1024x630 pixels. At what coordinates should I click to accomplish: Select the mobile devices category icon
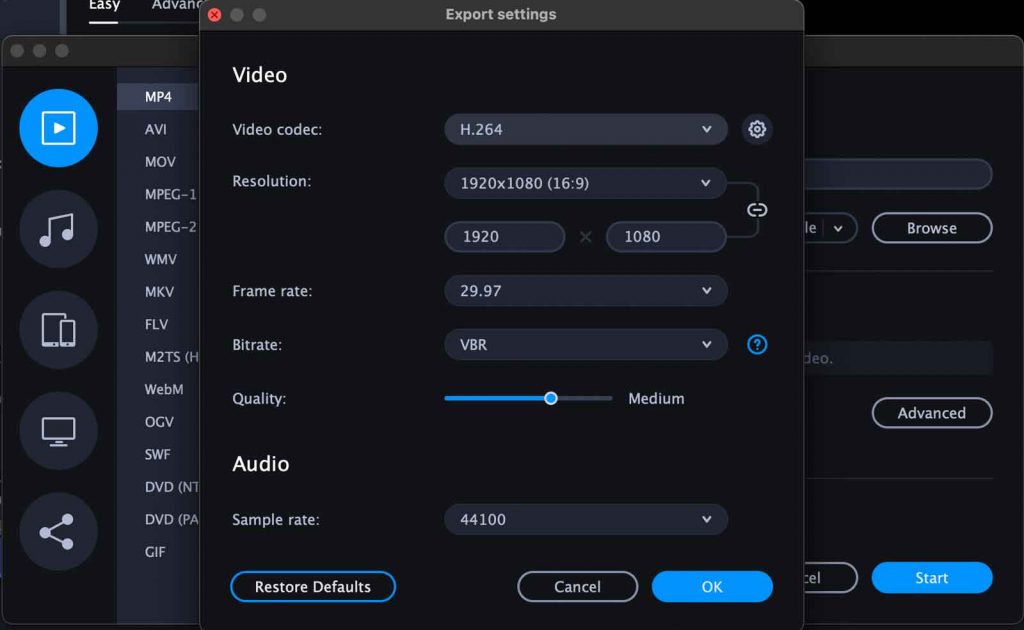[57, 330]
